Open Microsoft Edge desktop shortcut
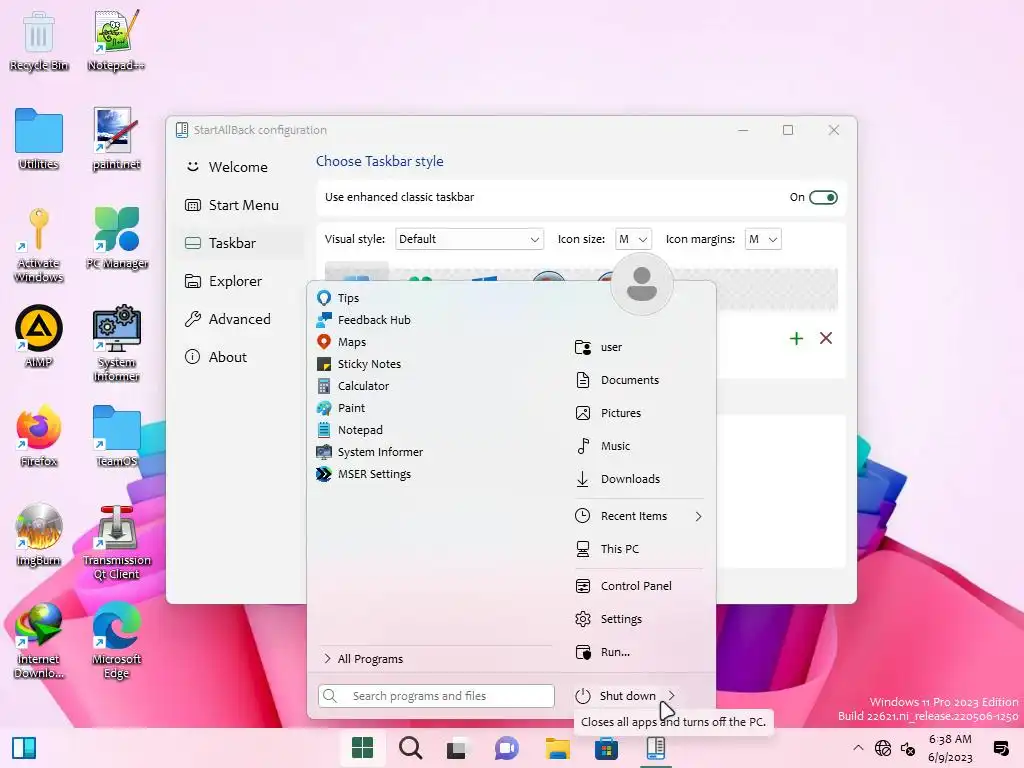 coord(116,641)
